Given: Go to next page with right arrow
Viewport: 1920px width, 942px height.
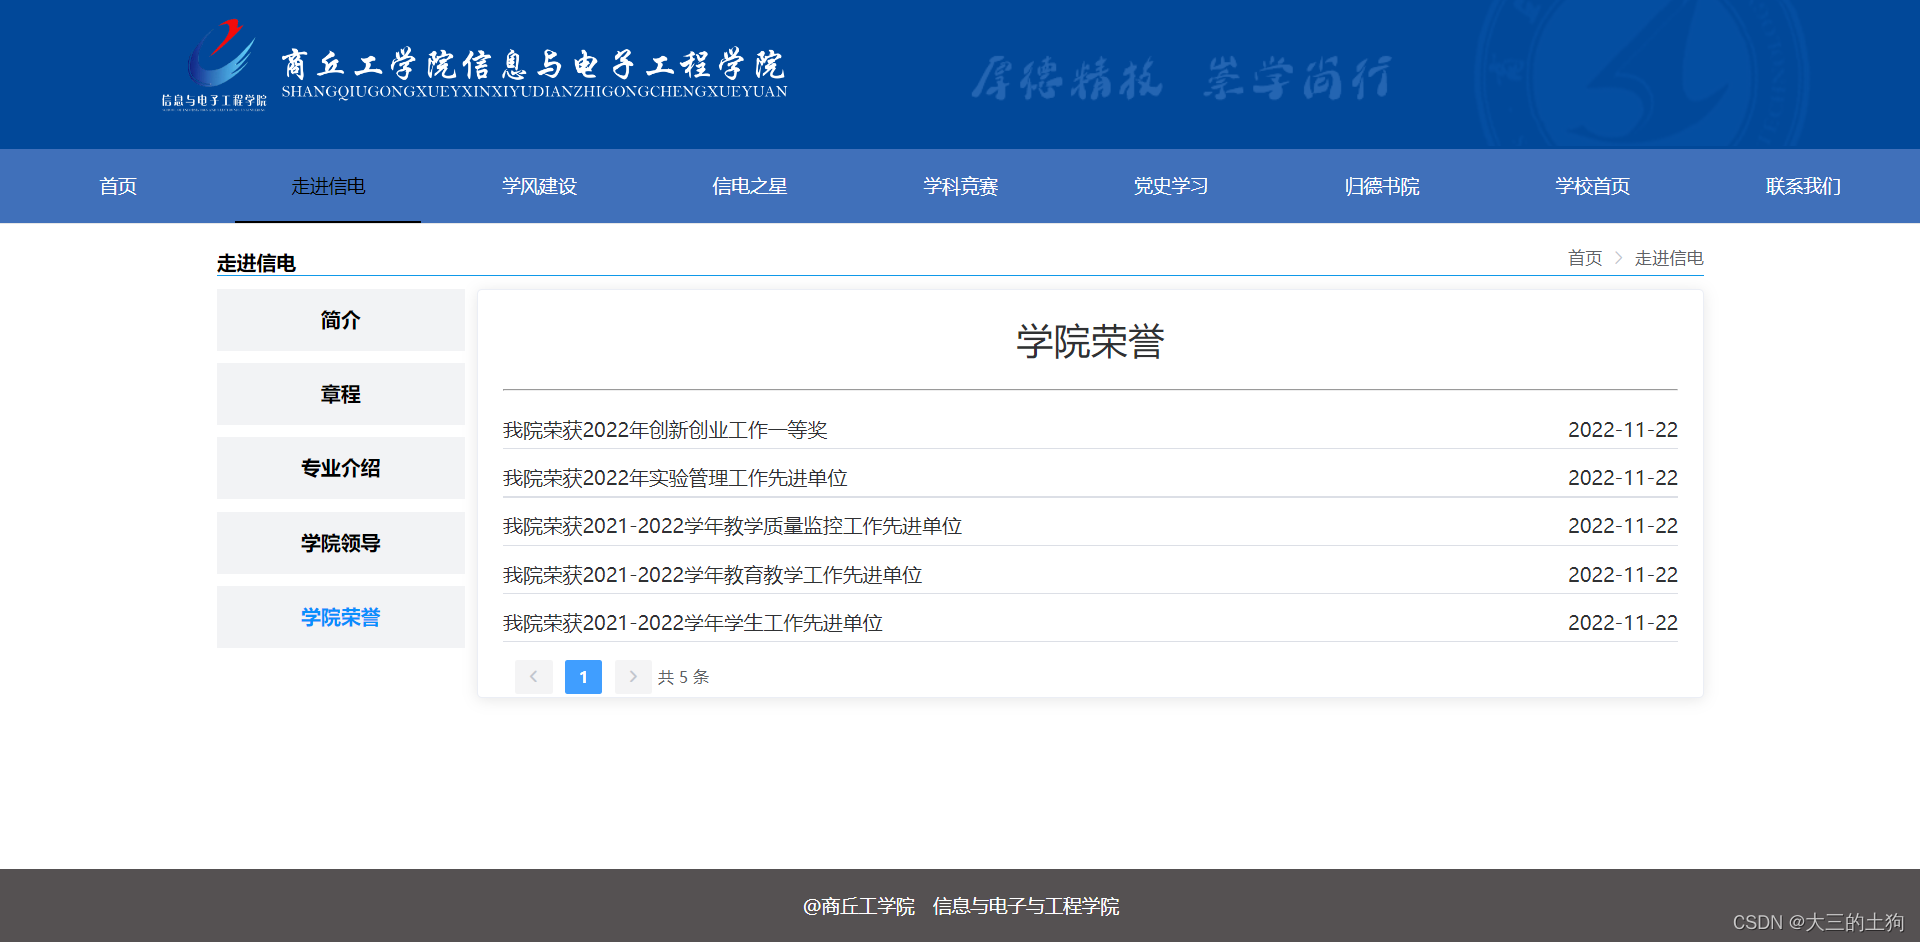Looking at the screenshot, I should pyautogui.click(x=632, y=677).
